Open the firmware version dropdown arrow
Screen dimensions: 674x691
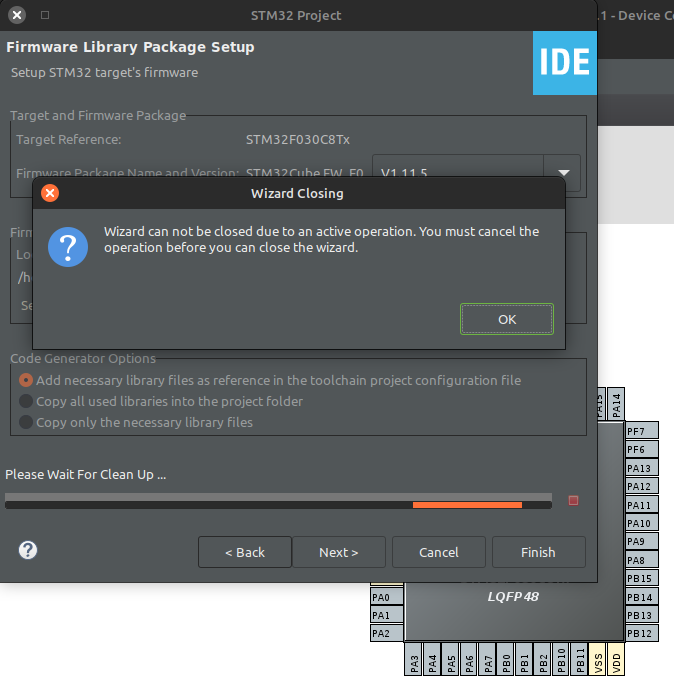pos(563,172)
